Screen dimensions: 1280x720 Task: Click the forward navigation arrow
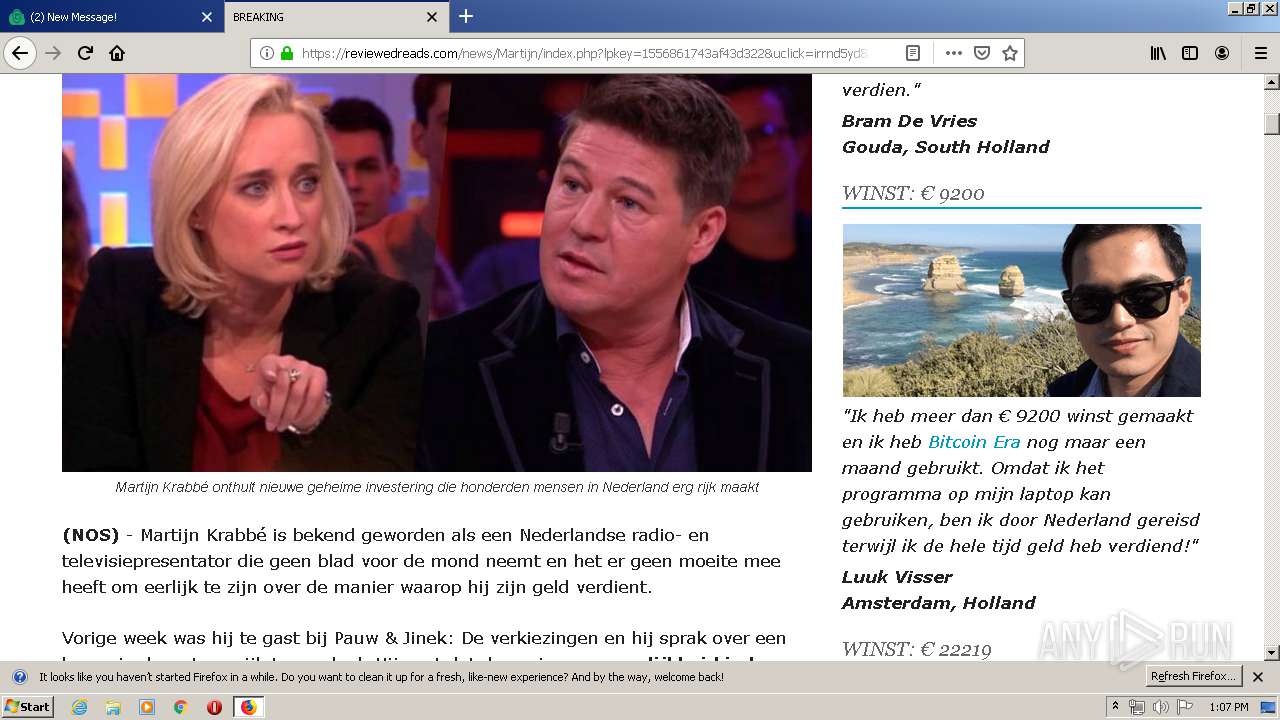pyautogui.click(x=53, y=53)
